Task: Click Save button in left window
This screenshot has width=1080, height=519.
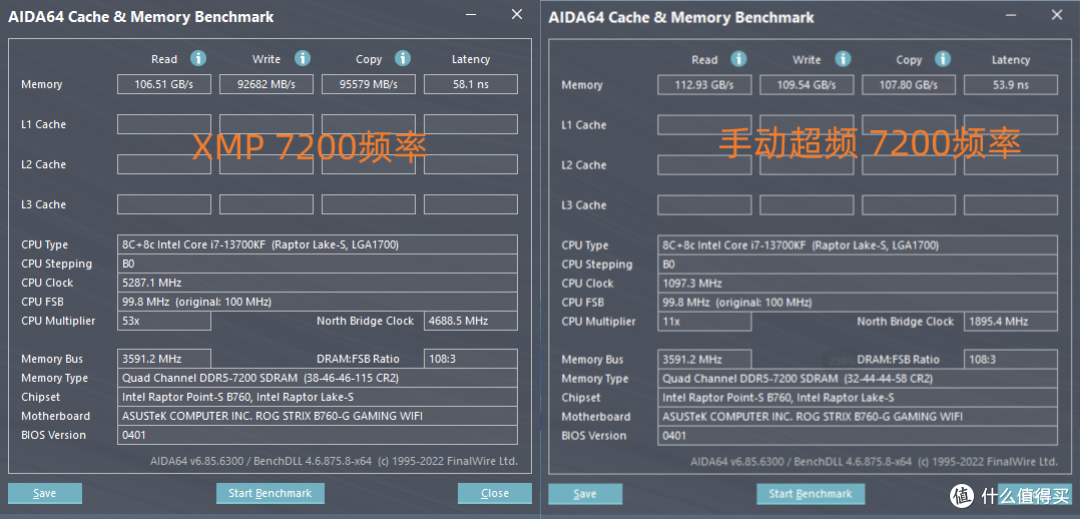Action: click(45, 494)
